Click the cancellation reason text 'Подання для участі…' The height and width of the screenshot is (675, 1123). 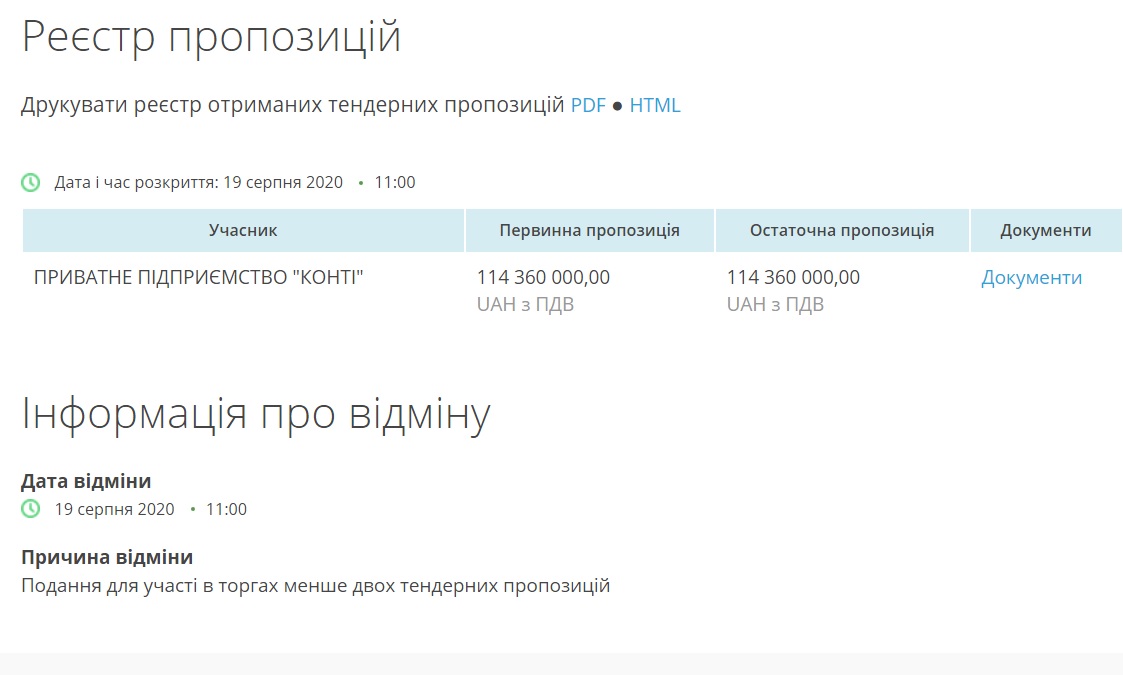(x=315, y=586)
